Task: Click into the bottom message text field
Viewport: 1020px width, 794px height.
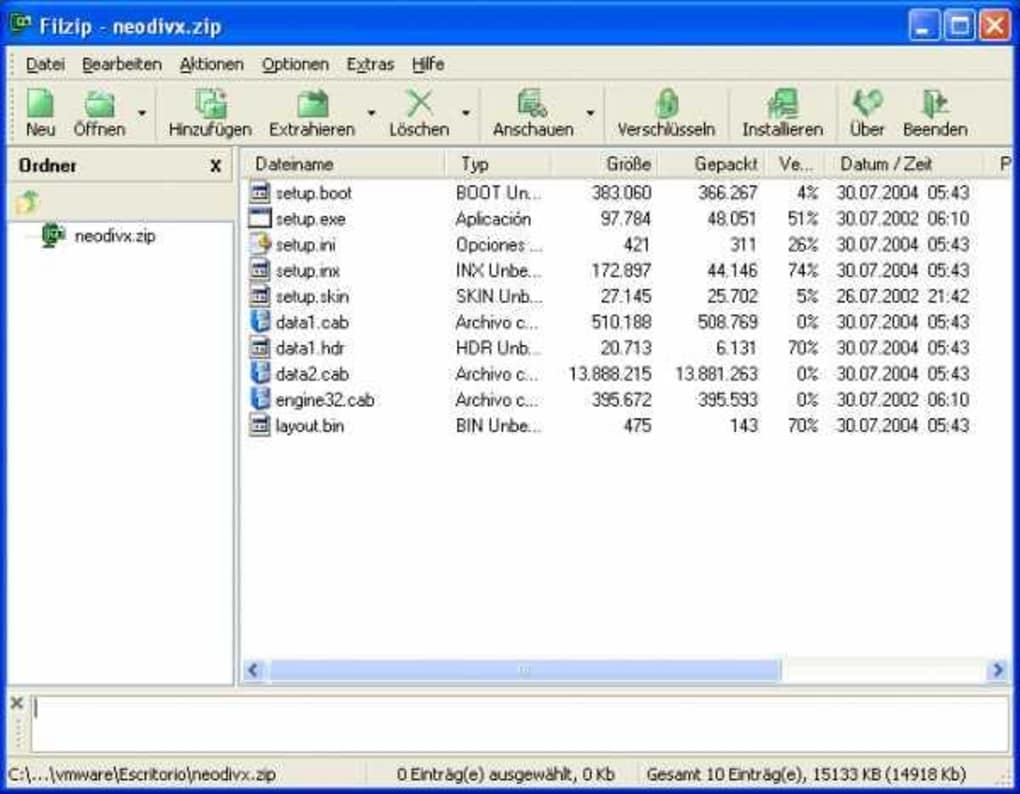Action: [519, 723]
